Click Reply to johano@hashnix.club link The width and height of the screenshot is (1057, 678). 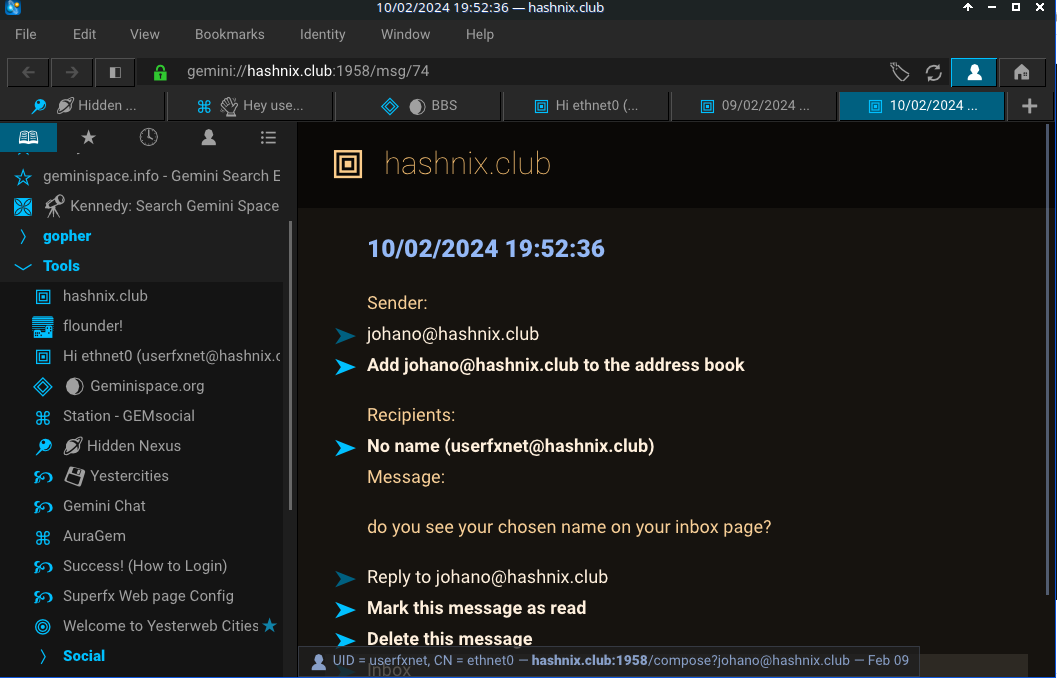click(x=487, y=577)
